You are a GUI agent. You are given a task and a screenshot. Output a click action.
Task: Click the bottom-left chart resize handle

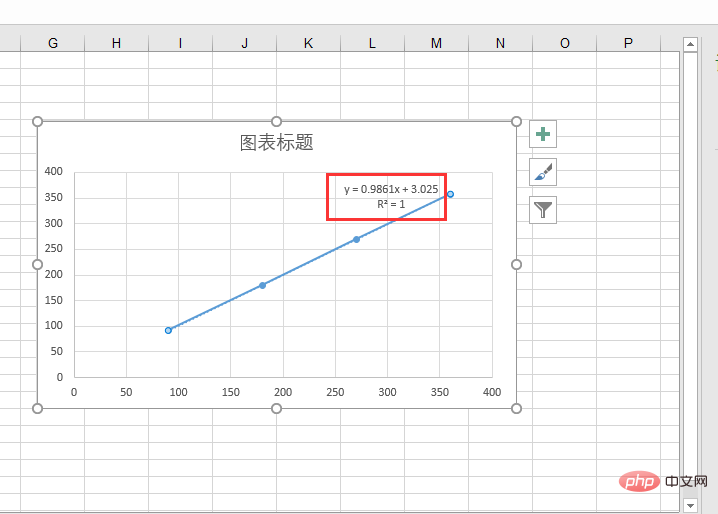tap(38, 408)
